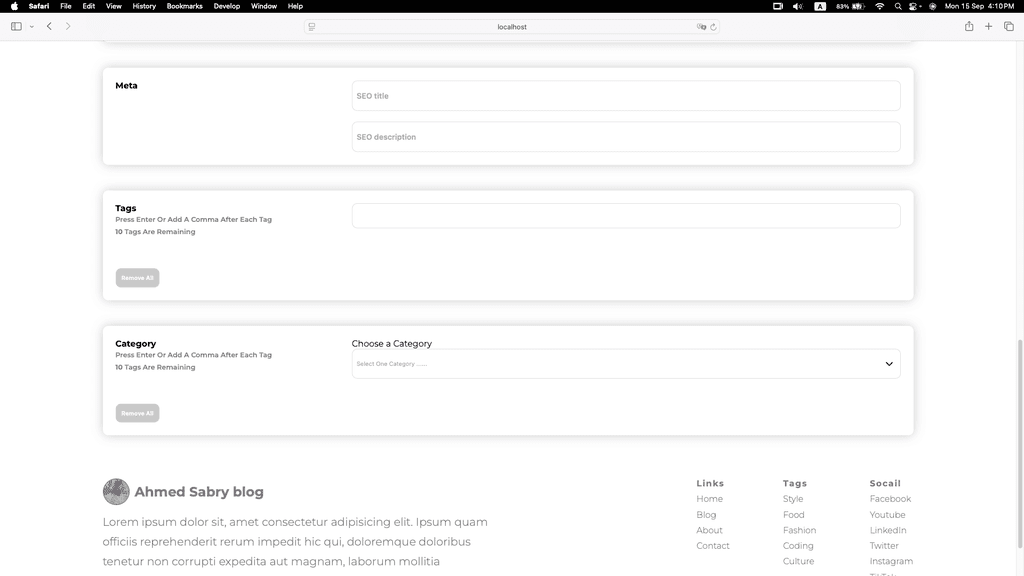The width and height of the screenshot is (1024, 576).
Task: Open the Style tag link
Action: 793,499
